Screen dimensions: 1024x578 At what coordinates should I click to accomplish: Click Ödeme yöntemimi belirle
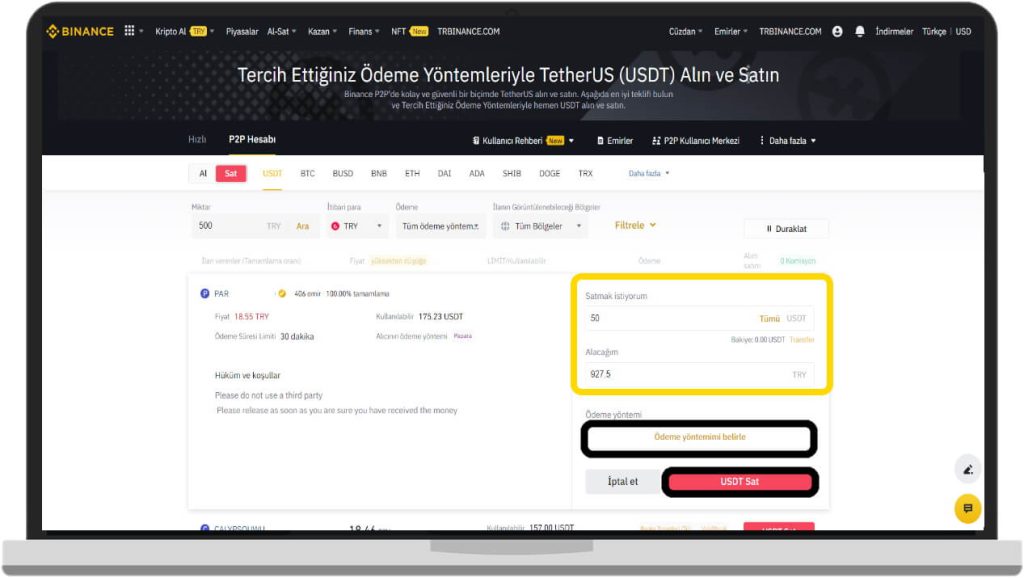pos(699,438)
